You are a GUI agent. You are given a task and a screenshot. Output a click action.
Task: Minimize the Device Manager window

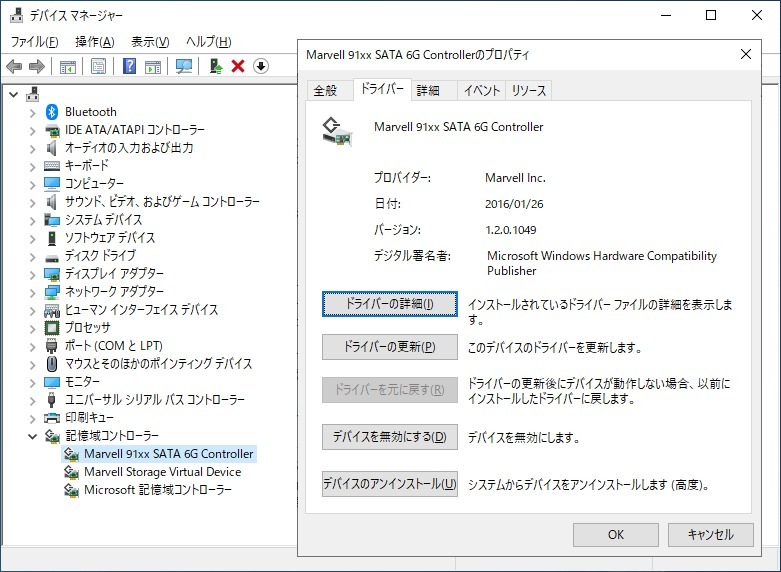666,15
